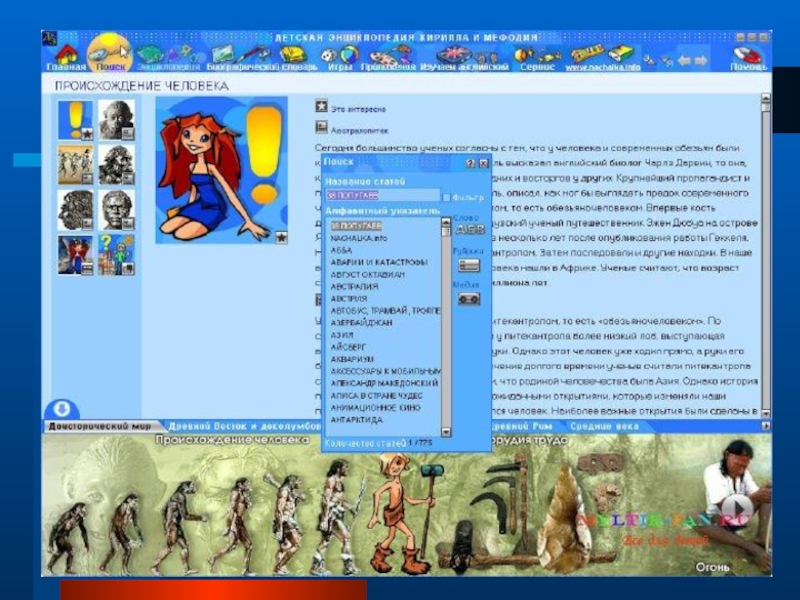Viewport: 800px width, 600px height.
Task: Switch to Доисторический мир tab
Action: click(100, 426)
